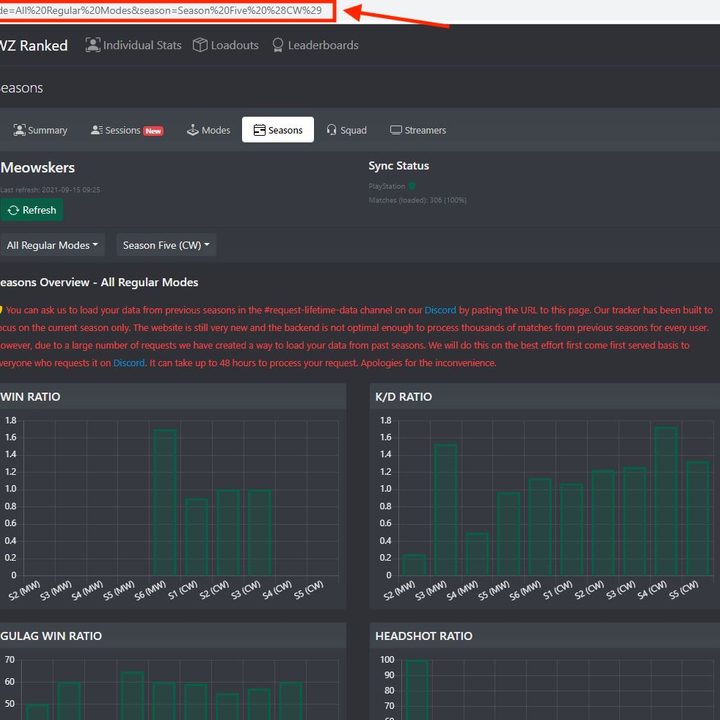Open the WZ Ranked home link
Screen dimensions: 720x720
34,45
